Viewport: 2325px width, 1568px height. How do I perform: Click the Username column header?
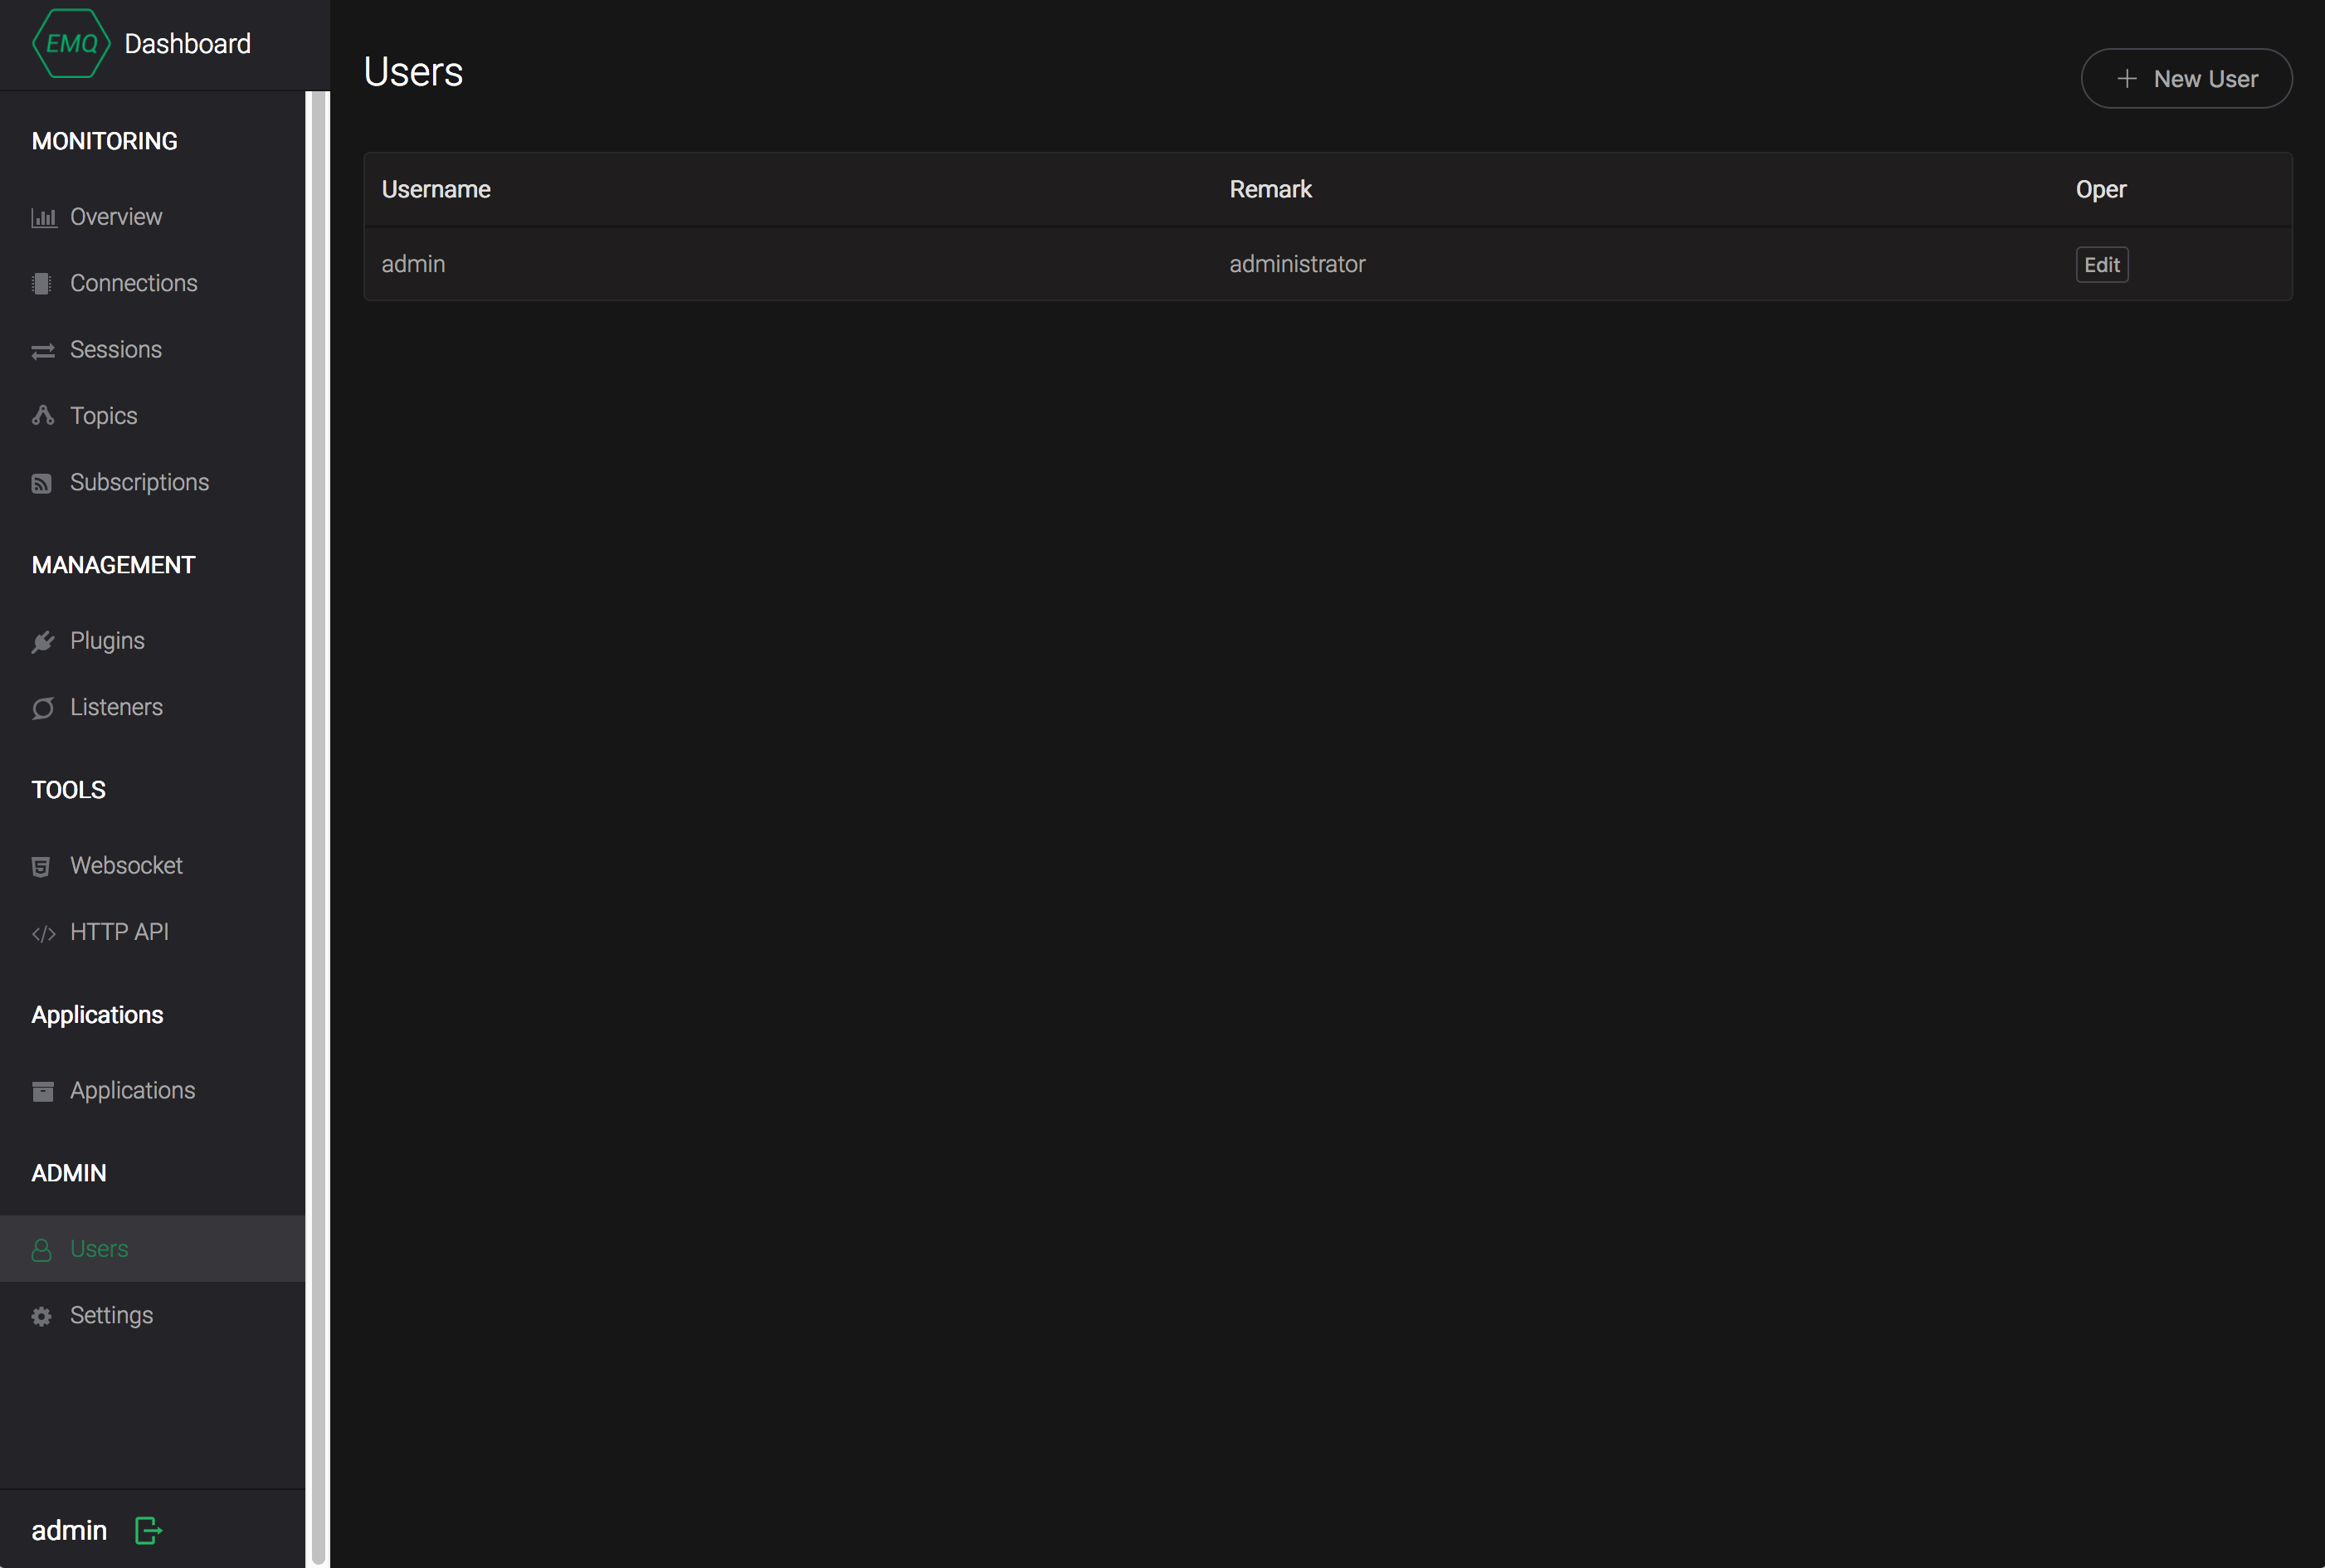pyautogui.click(x=436, y=190)
